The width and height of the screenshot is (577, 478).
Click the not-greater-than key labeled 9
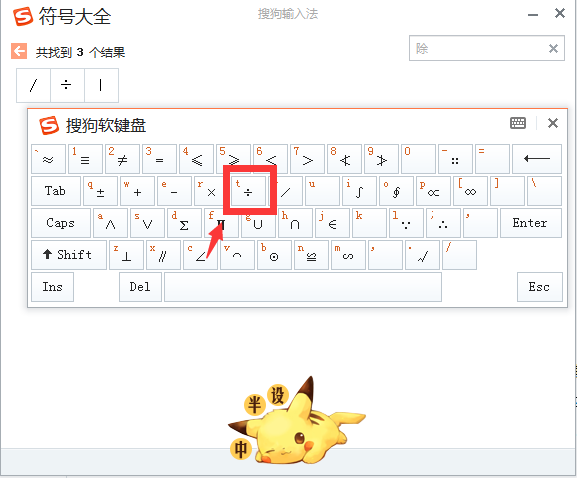381,159
